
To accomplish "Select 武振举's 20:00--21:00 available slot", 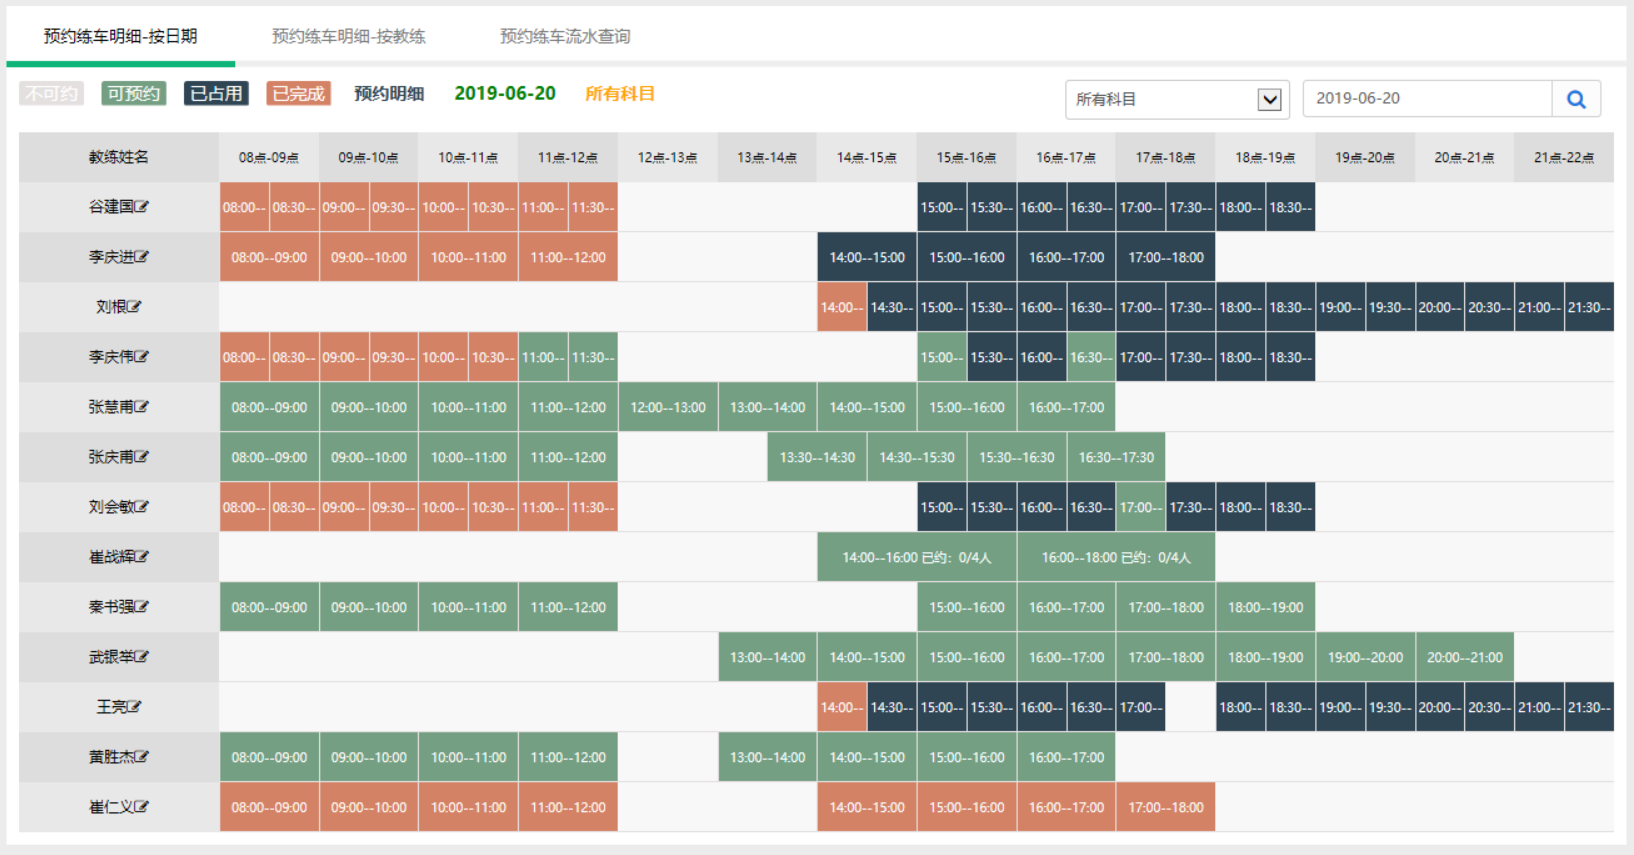I will pos(1465,657).
